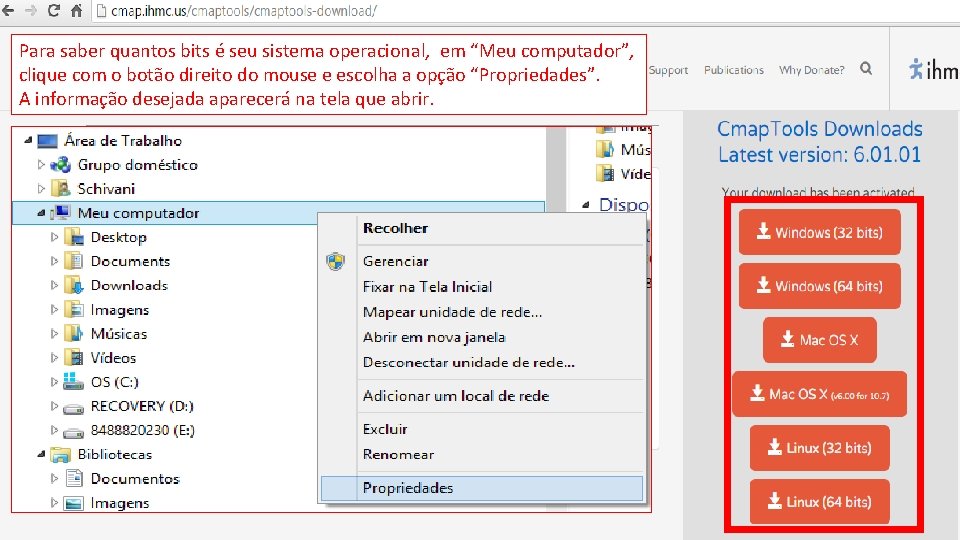
Task: Reload the page with refresh icon
Action: 54,10
